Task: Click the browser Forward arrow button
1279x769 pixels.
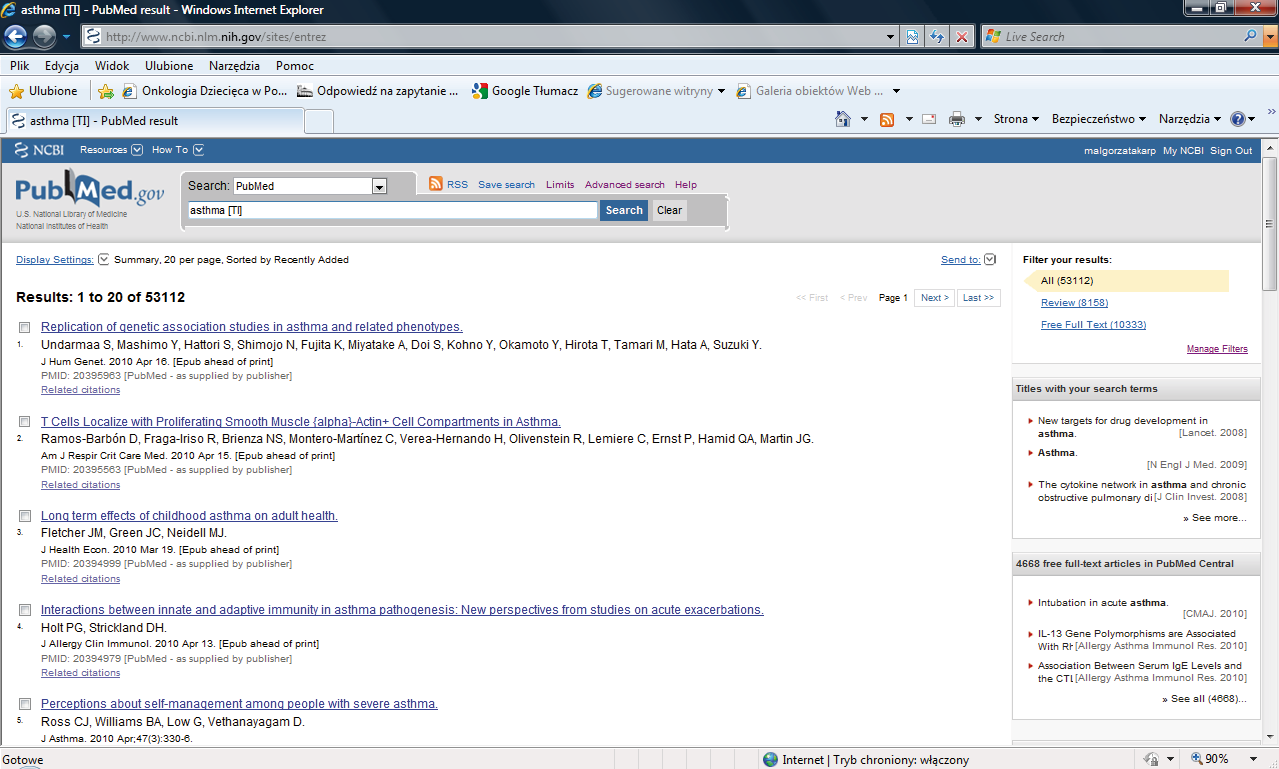Action: 44,37
